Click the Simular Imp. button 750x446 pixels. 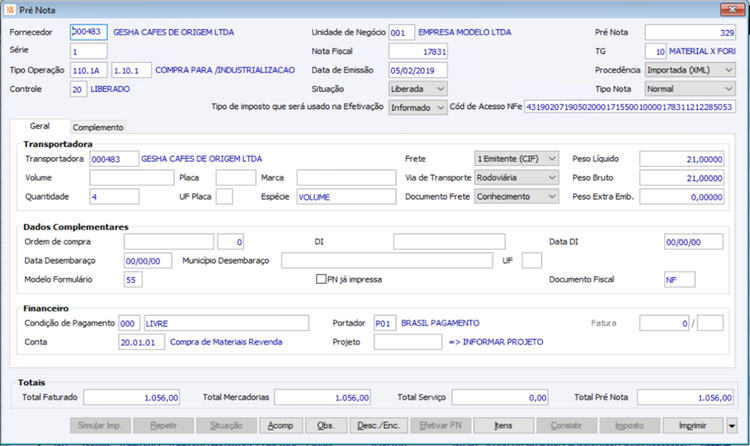[100, 425]
